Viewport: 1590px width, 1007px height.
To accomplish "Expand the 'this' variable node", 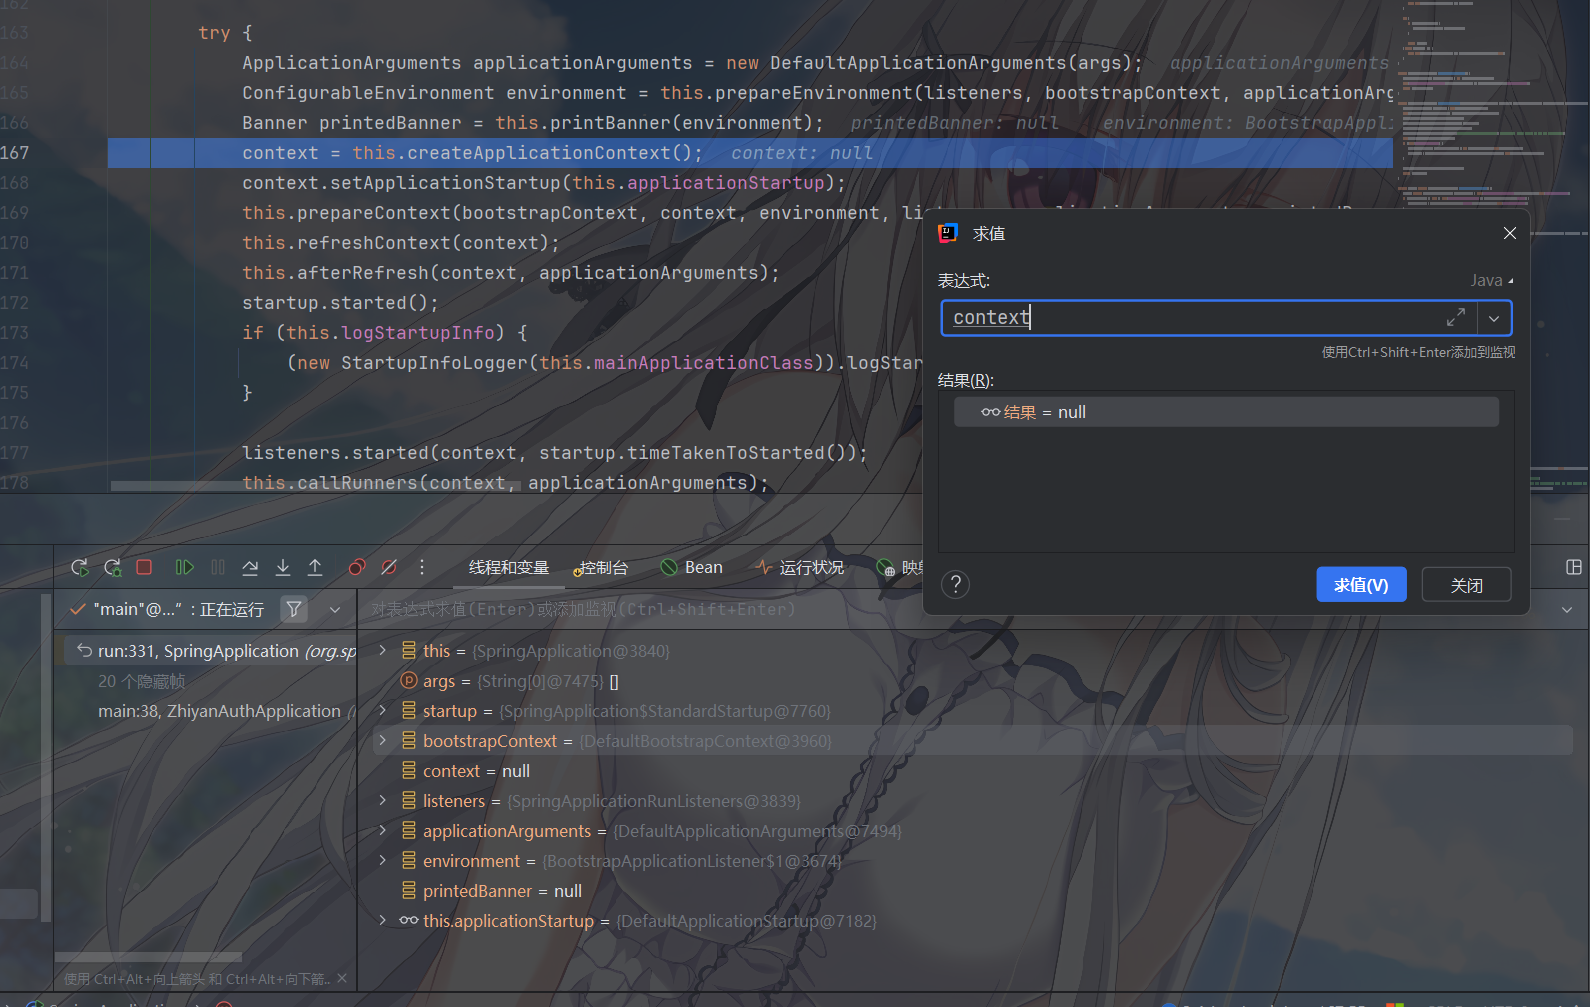I will click(382, 651).
